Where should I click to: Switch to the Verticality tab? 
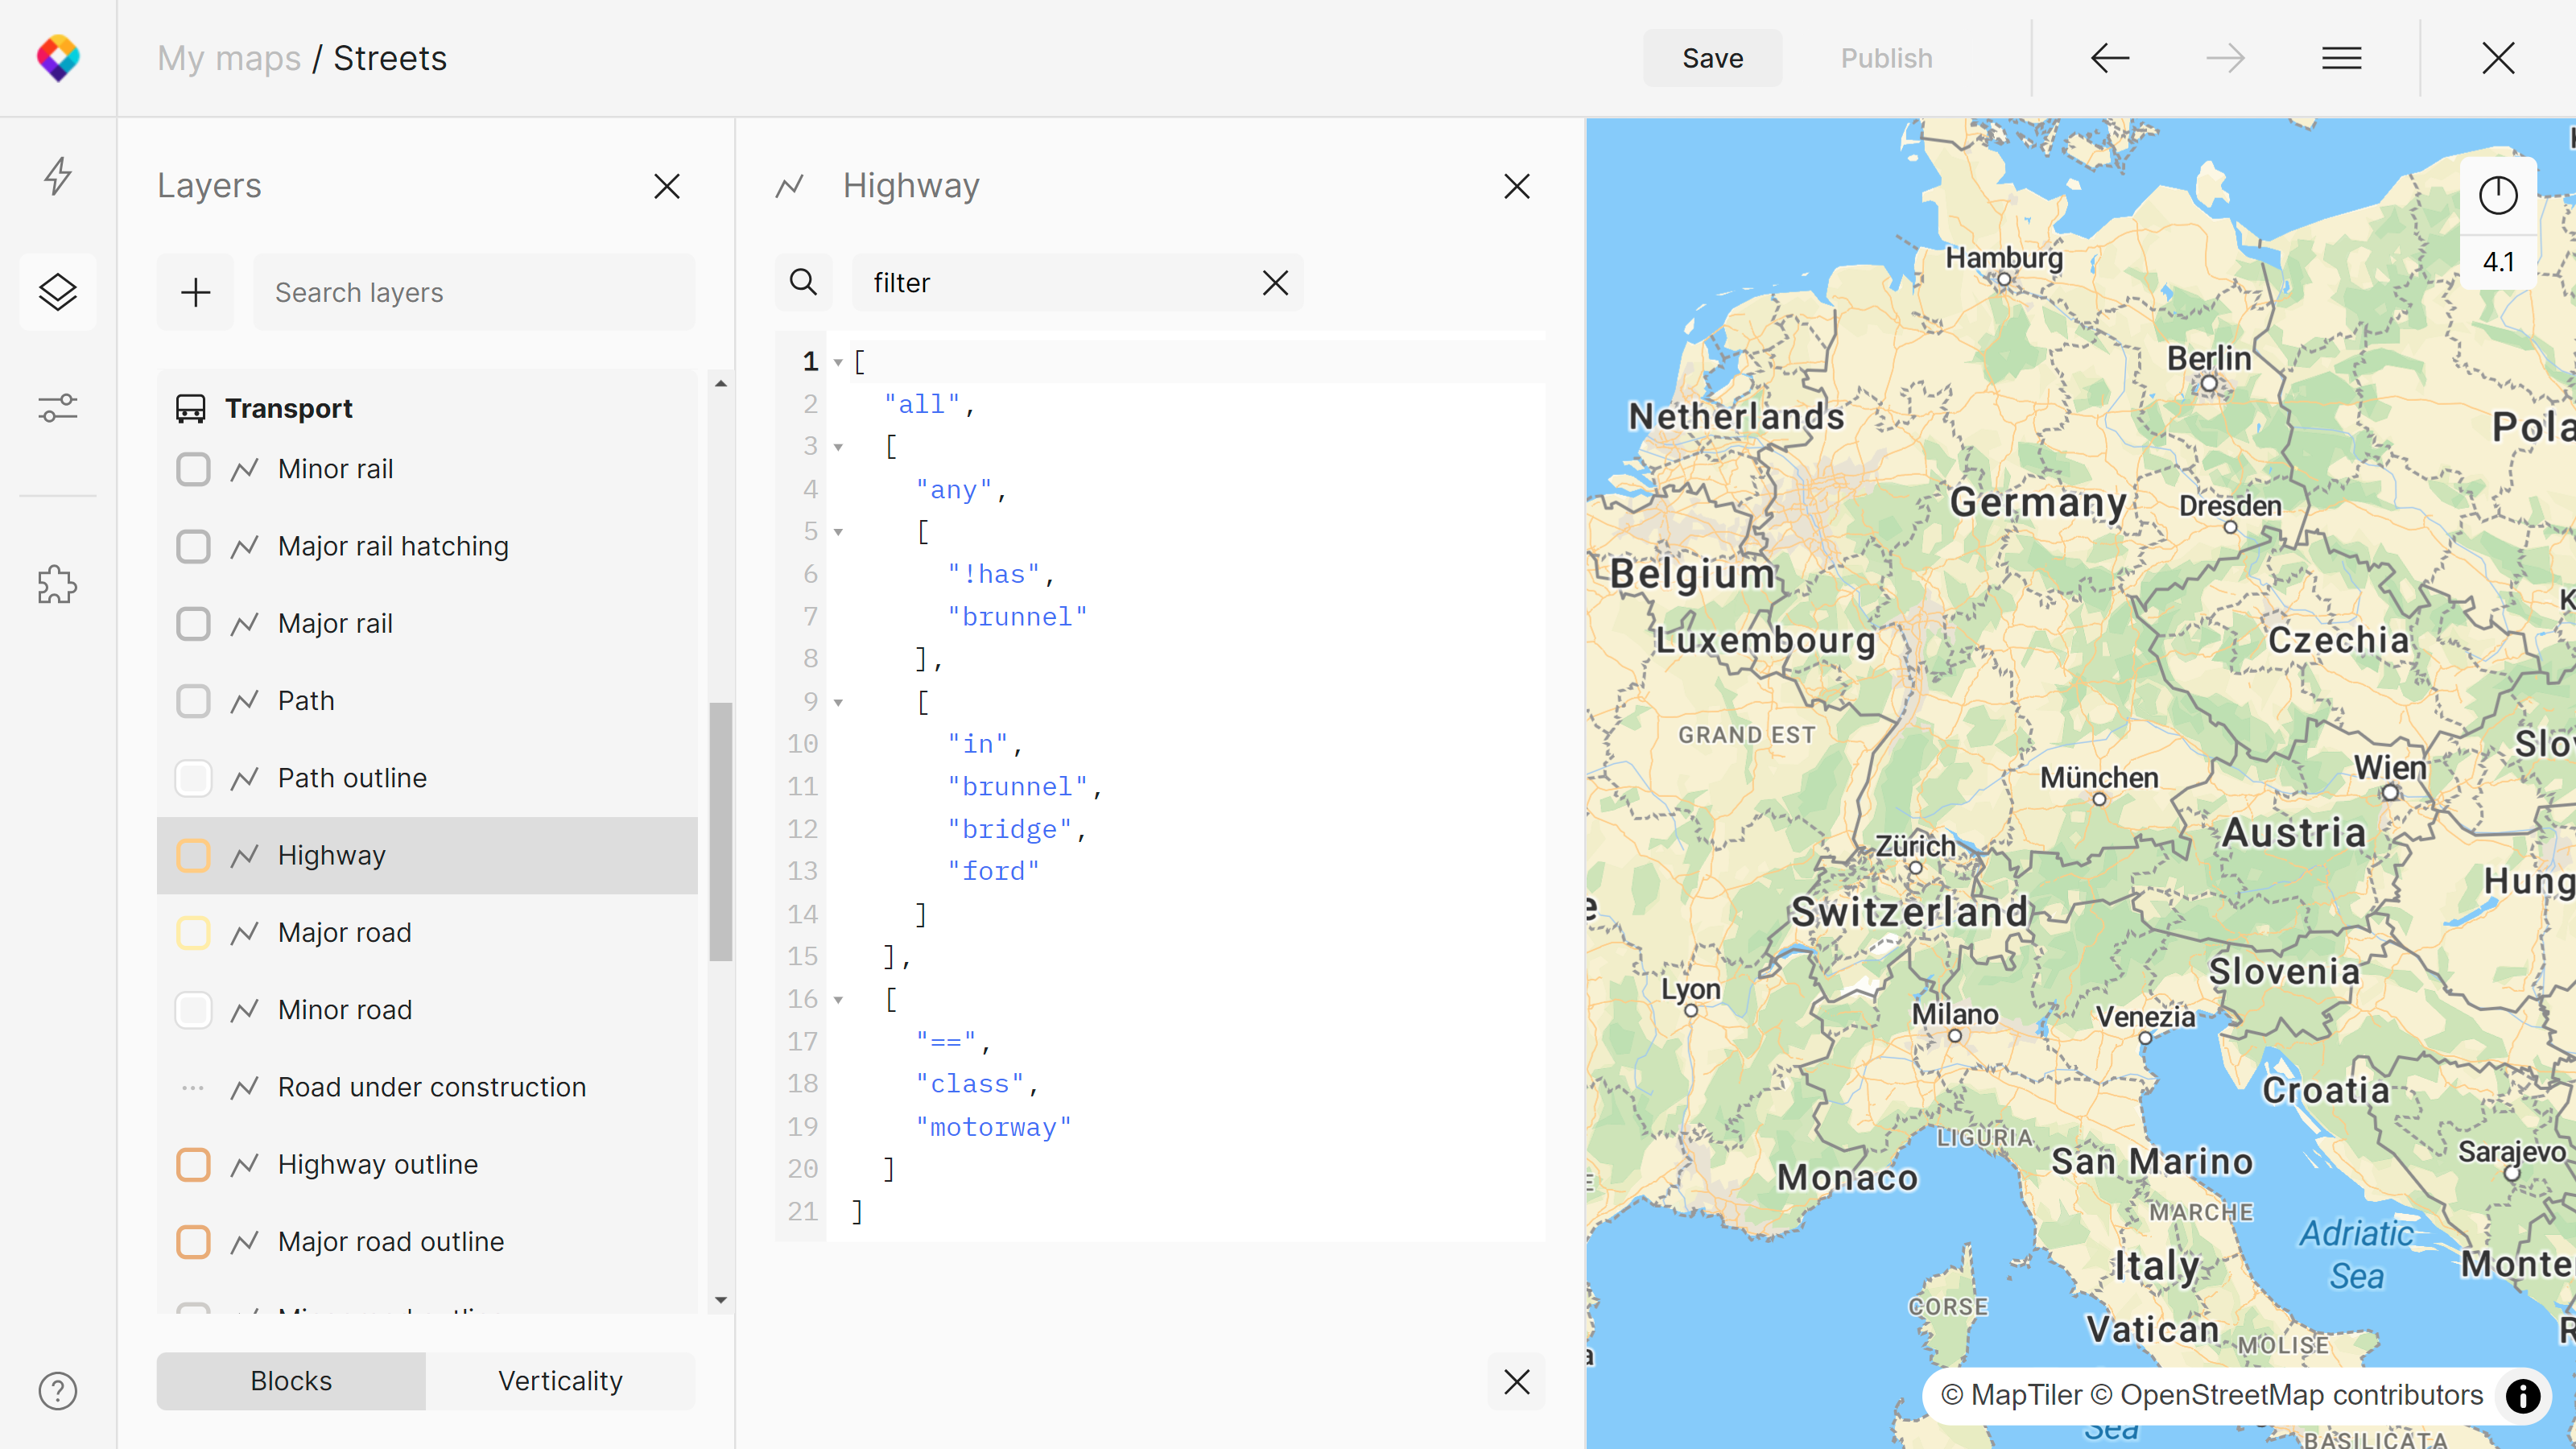560,1381
